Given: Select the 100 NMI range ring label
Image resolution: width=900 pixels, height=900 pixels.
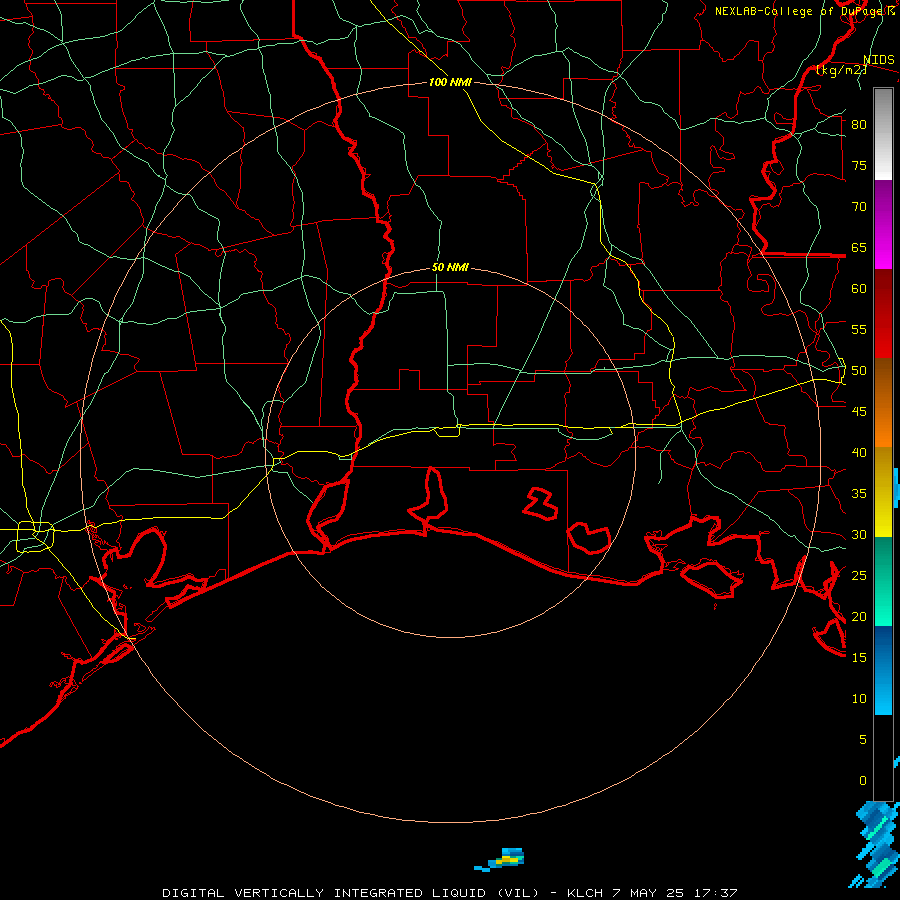Looking at the screenshot, I should 450,82.
